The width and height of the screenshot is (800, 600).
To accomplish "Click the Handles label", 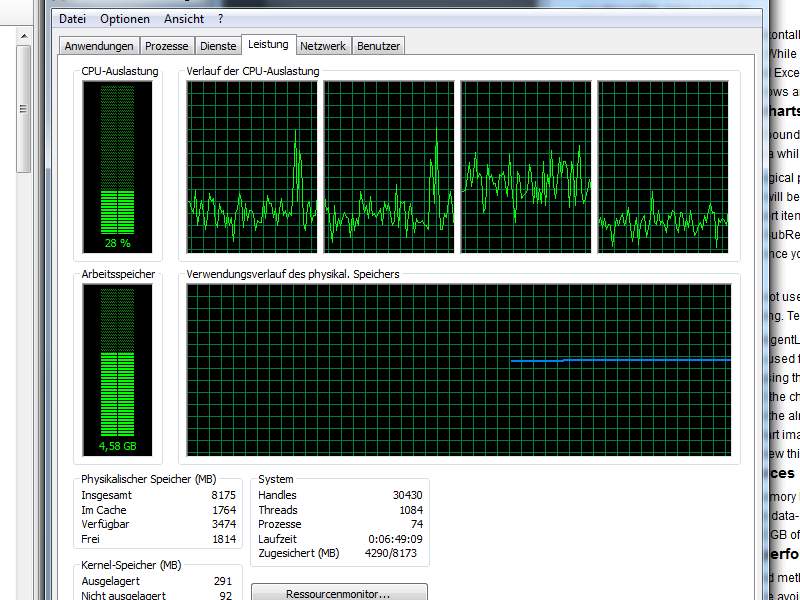I will click(x=277, y=495).
